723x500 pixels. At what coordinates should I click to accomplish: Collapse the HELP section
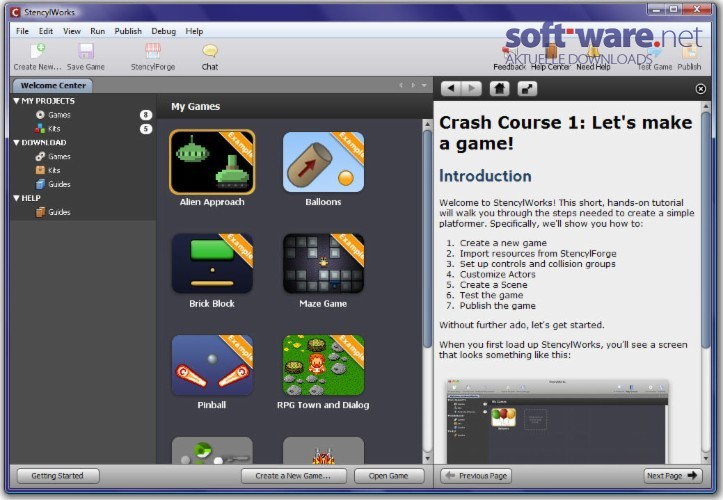[17, 198]
